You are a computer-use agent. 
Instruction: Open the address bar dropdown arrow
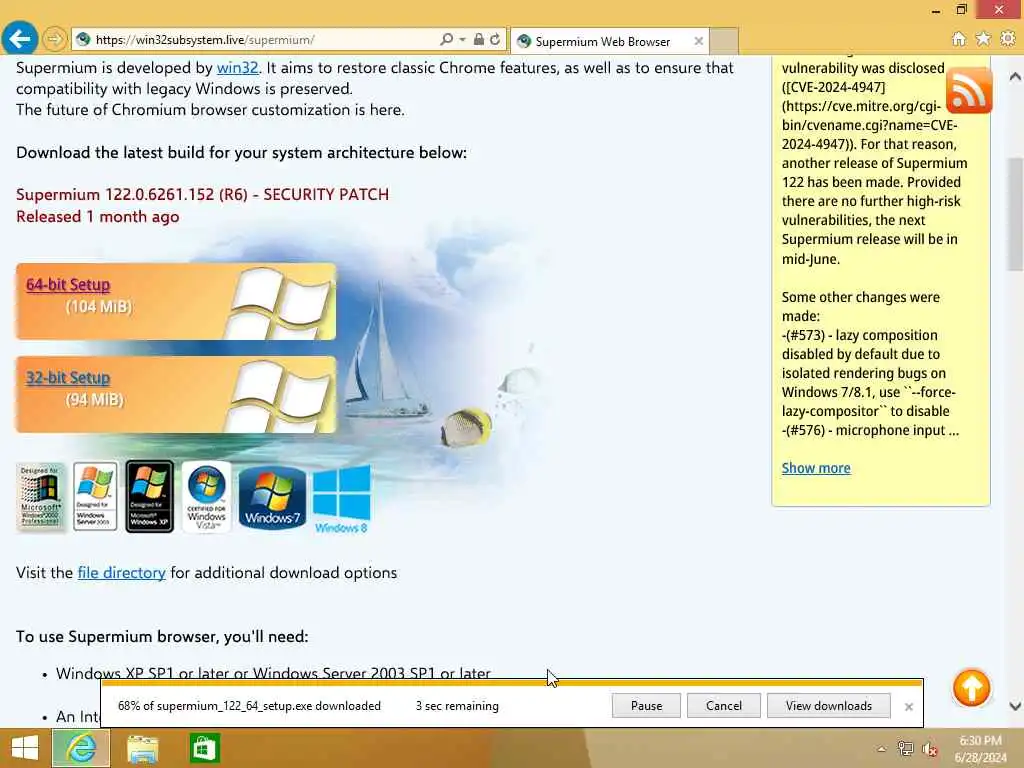(x=462, y=40)
